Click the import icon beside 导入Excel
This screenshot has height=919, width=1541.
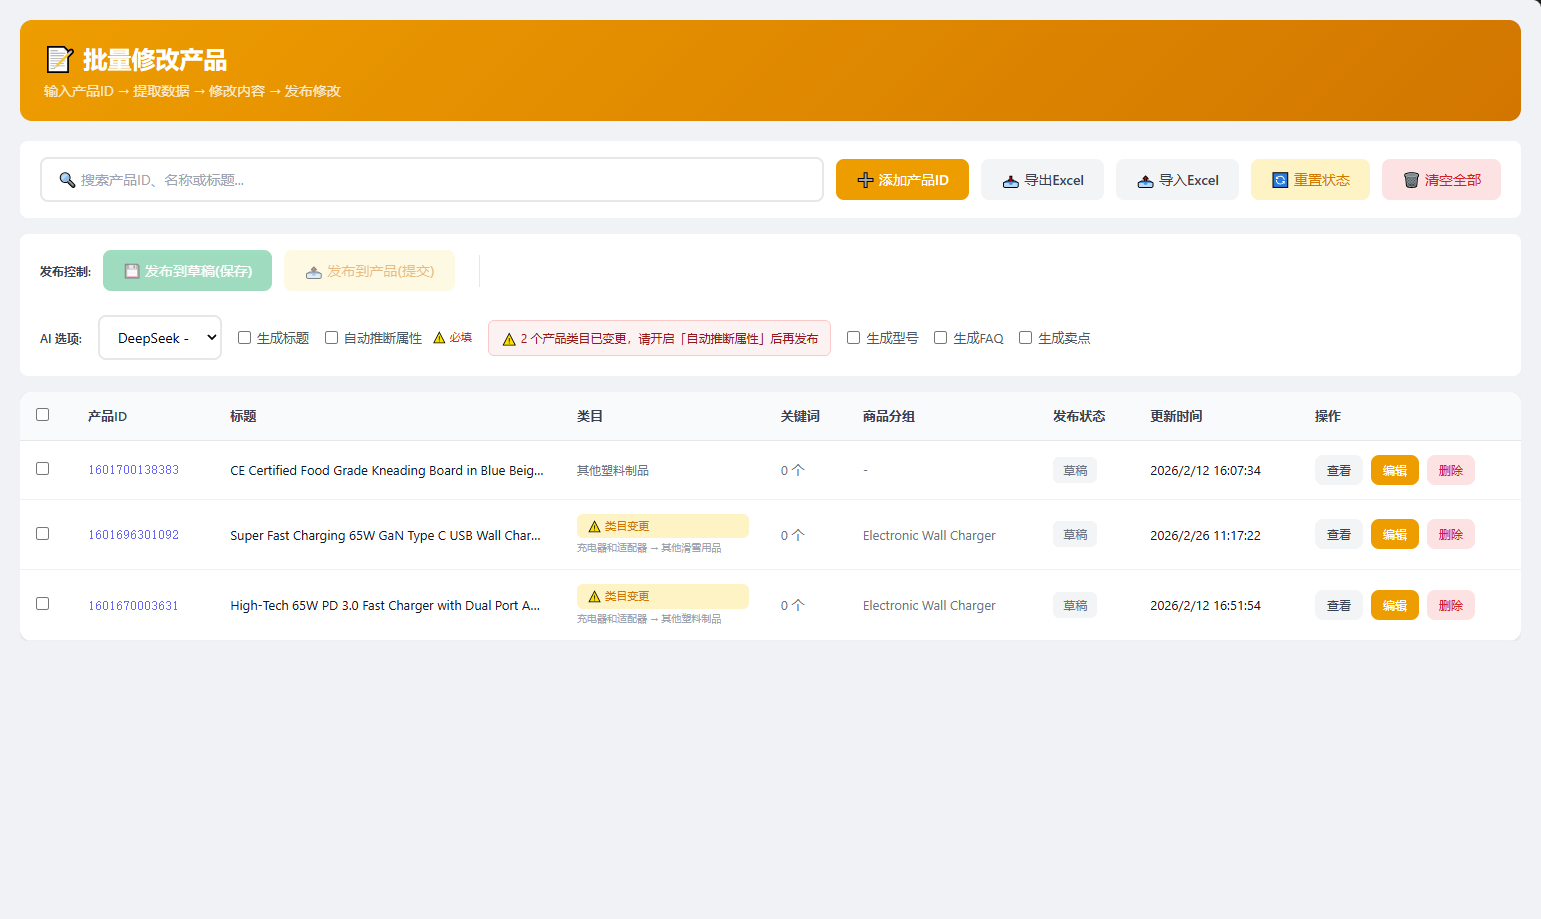point(1146,181)
